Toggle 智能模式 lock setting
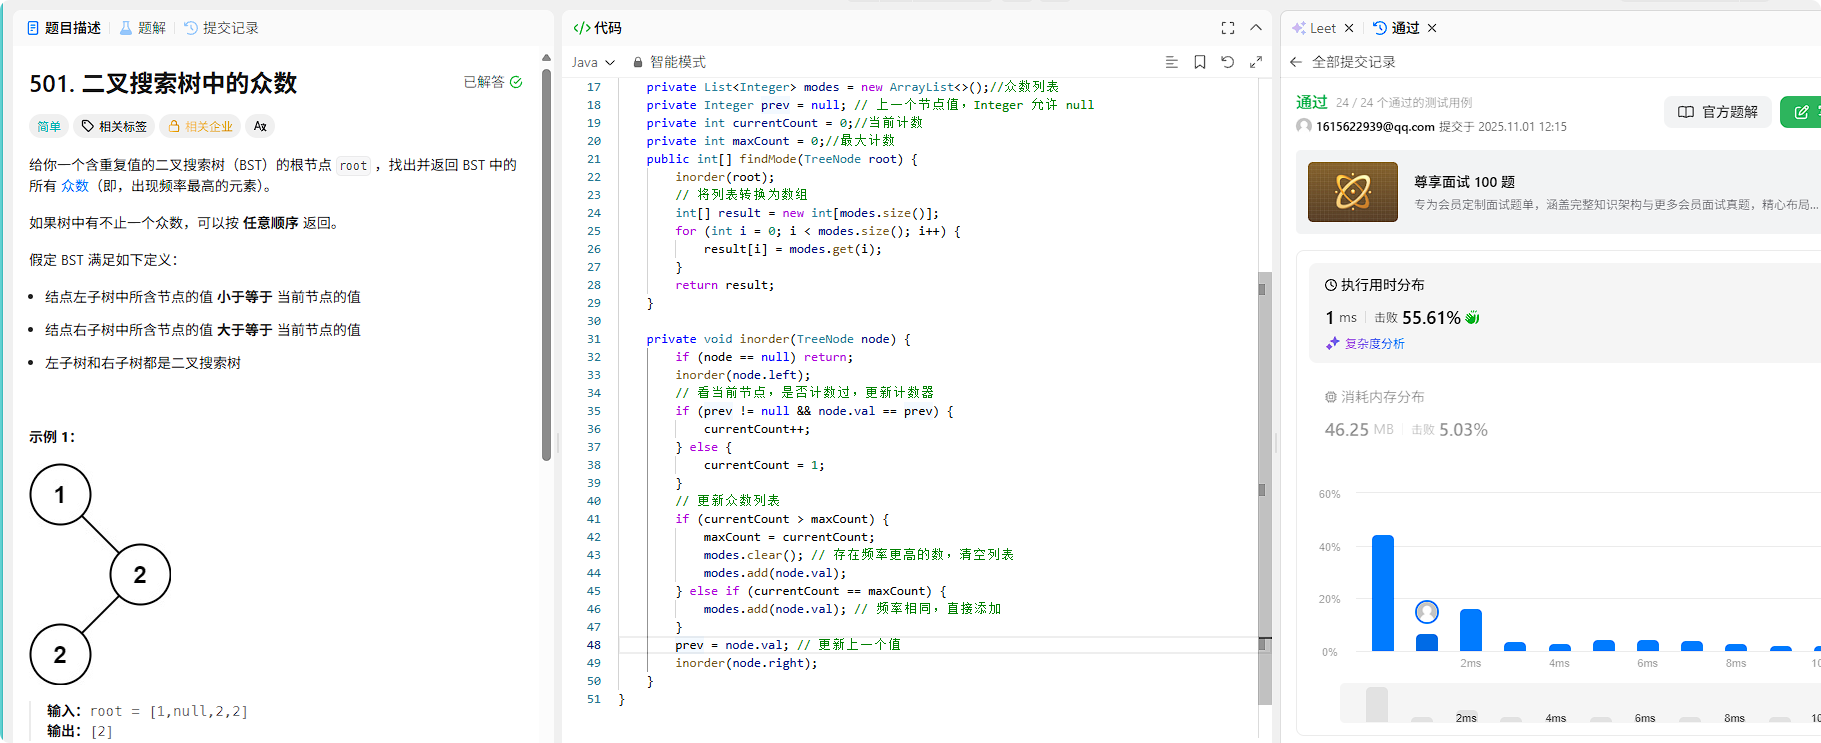Screen dimensions: 1821x743 [669, 62]
